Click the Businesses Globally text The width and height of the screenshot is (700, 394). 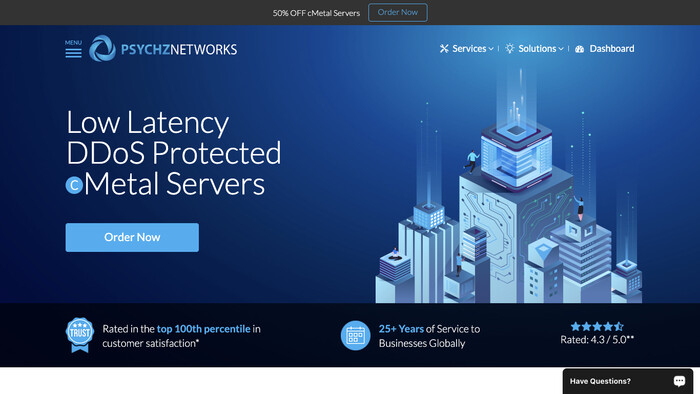click(422, 343)
